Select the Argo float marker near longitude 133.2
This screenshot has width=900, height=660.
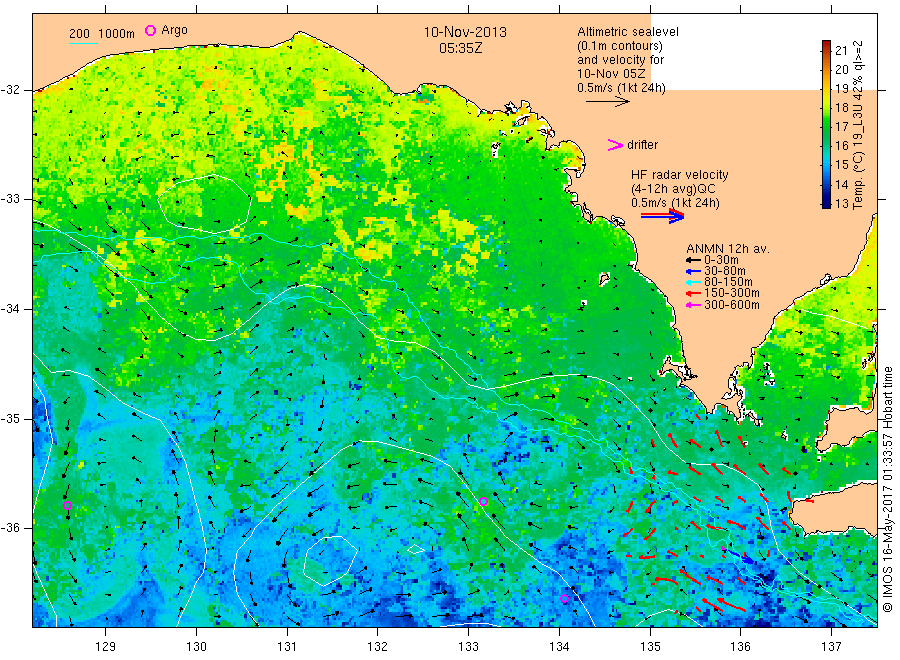pyautogui.click(x=483, y=502)
